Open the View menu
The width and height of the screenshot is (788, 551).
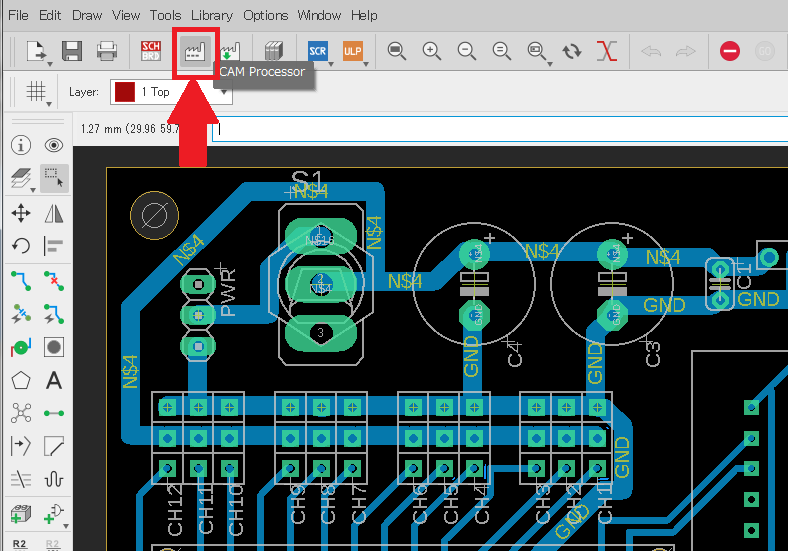click(126, 15)
